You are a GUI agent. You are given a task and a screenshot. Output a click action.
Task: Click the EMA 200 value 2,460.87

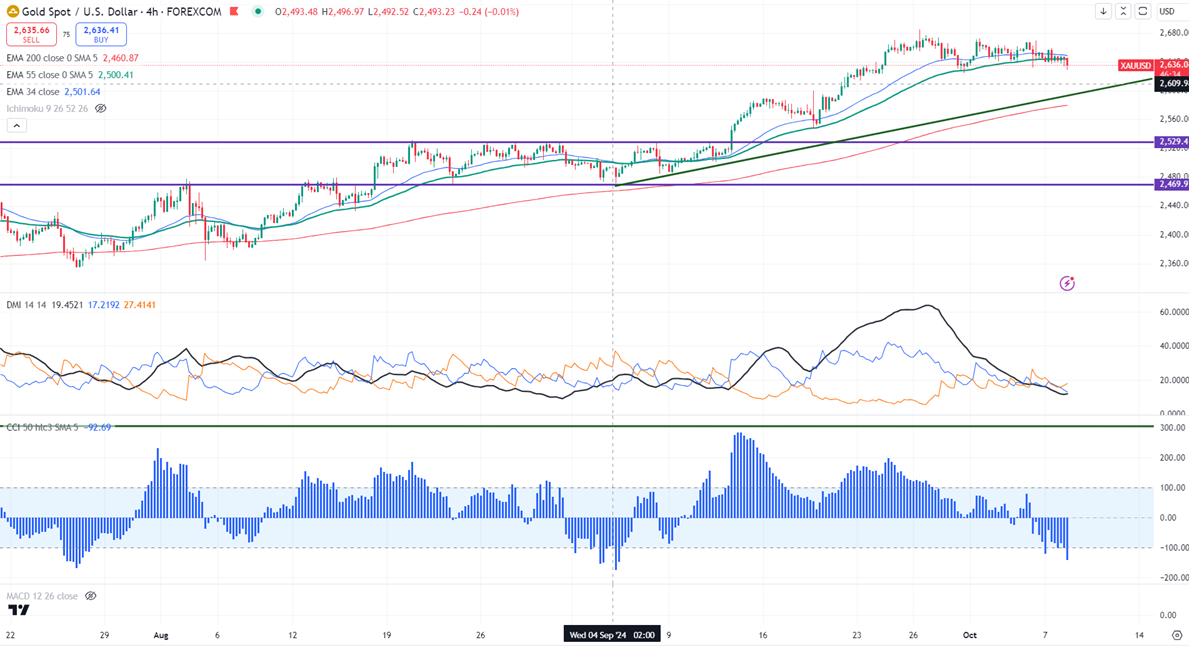(x=120, y=58)
